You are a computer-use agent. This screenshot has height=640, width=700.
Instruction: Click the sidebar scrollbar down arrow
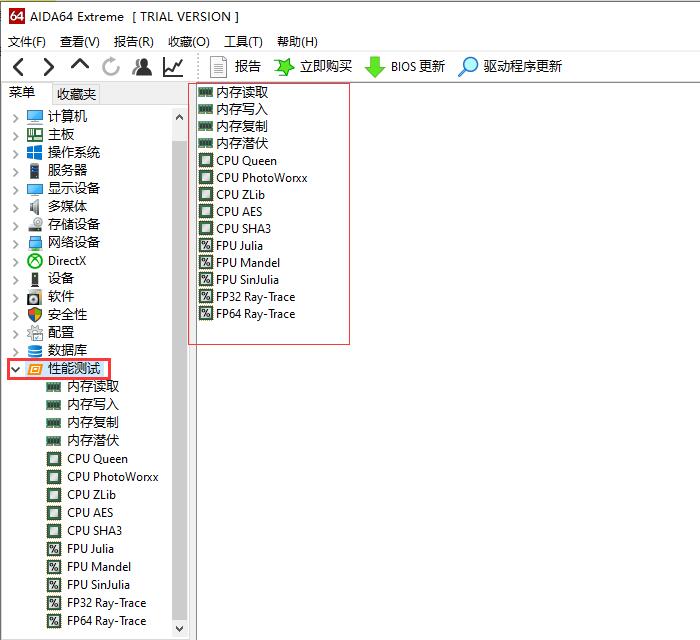point(180,629)
